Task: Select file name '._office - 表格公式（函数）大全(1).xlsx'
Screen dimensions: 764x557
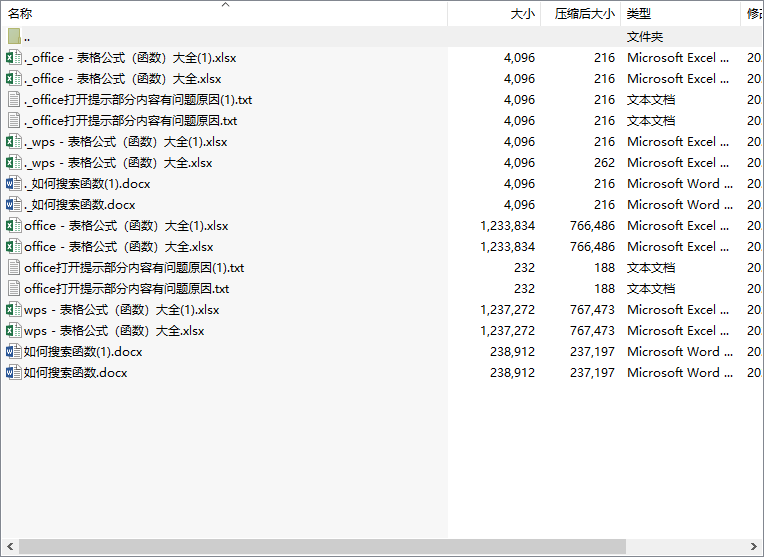Action: click(x=130, y=58)
